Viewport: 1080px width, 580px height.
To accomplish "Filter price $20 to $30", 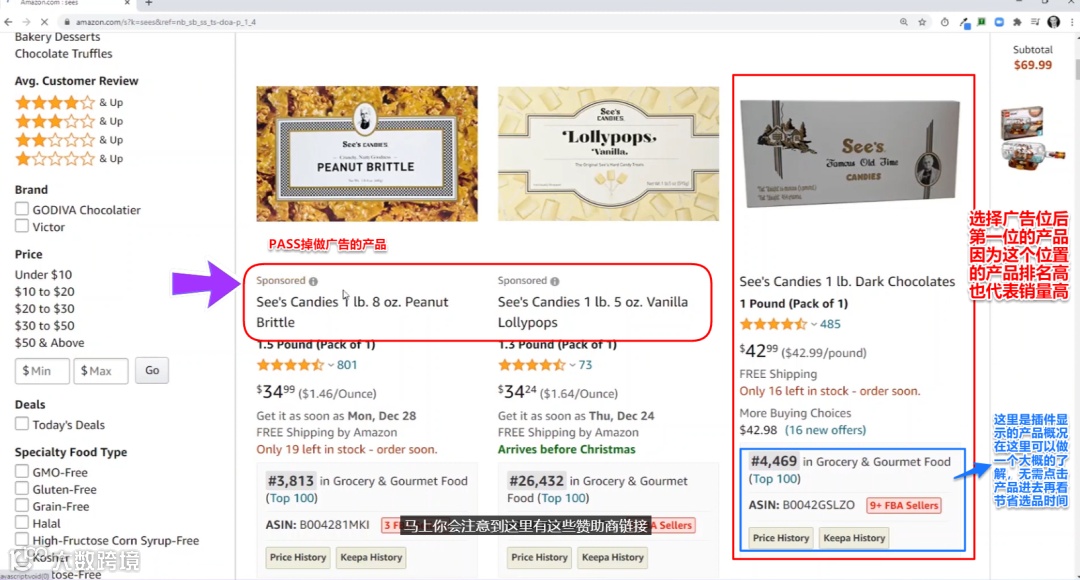I will pos(45,309).
